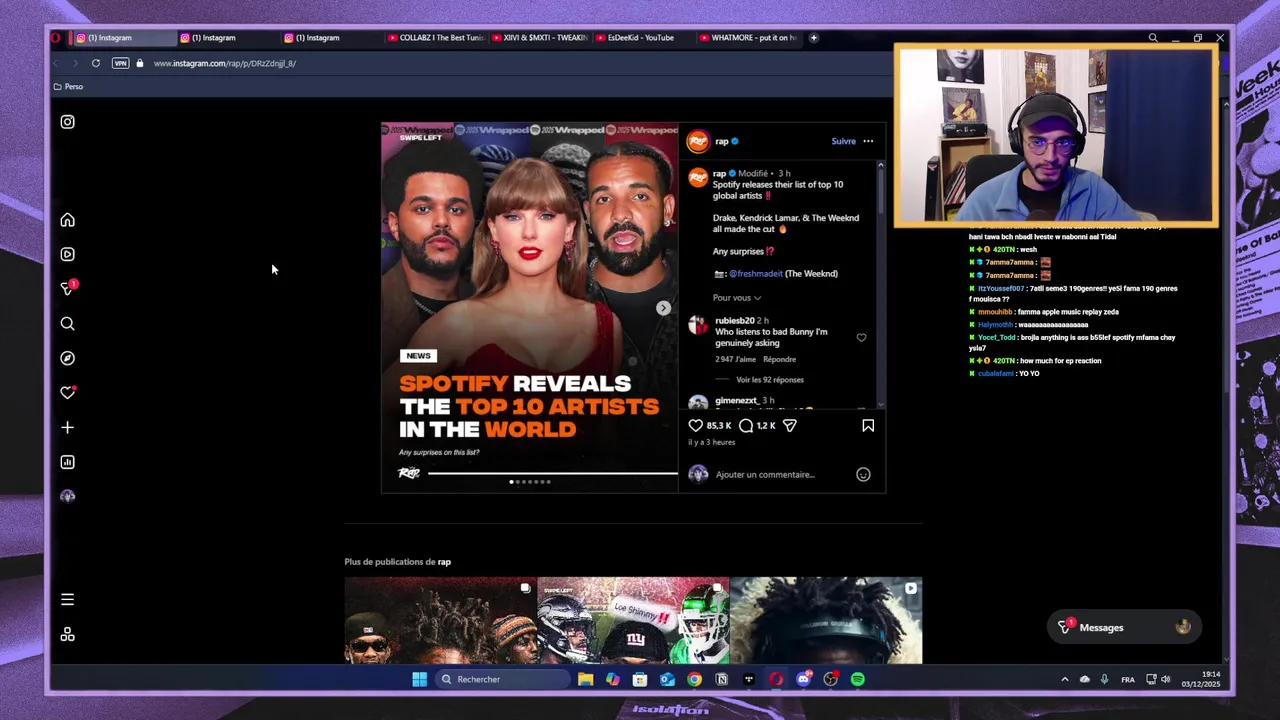Open Discord from taskbar
The height and width of the screenshot is (720, 1280).
[803, 680]
